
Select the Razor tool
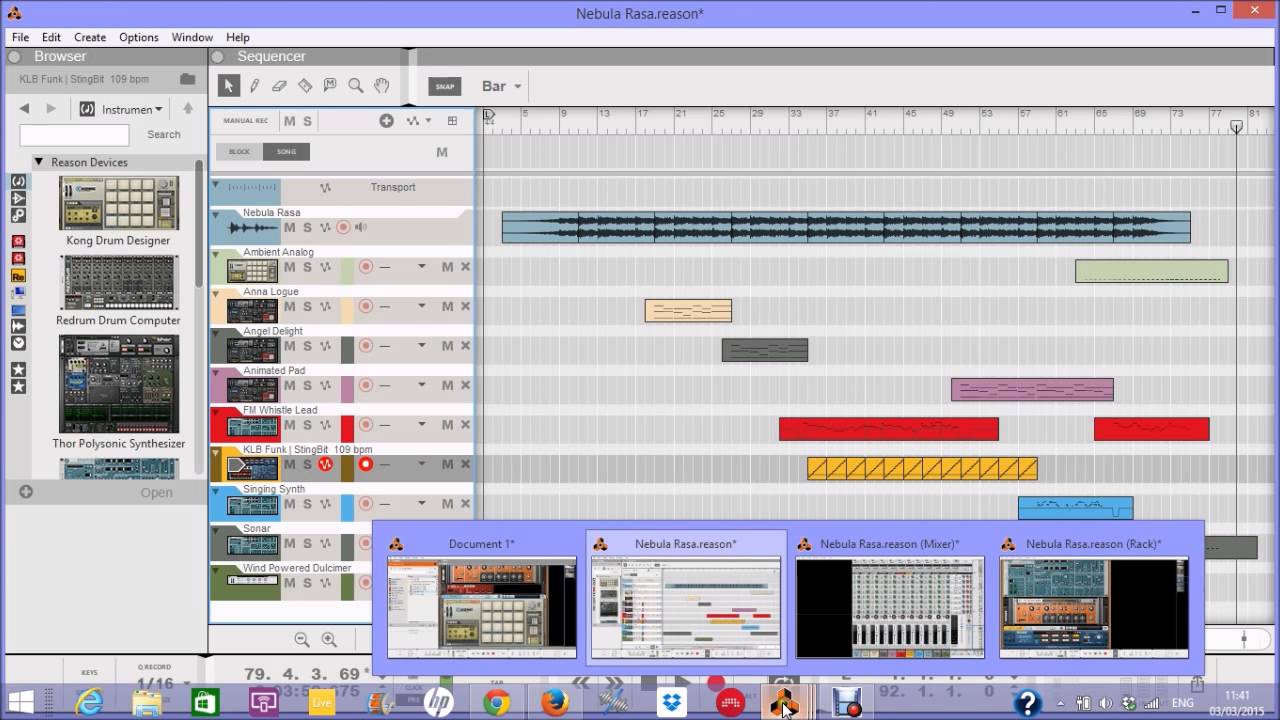pyautogui.click(x=305, y=86)
